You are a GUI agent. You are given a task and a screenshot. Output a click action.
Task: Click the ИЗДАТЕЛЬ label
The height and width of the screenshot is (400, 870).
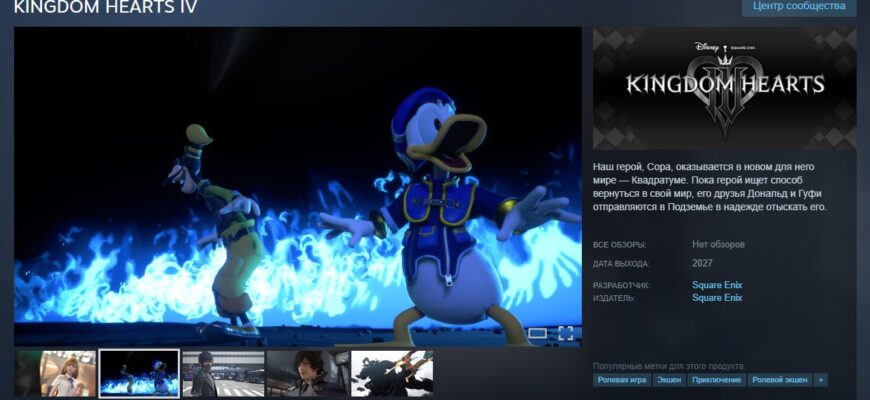click(x=614, y=298)
